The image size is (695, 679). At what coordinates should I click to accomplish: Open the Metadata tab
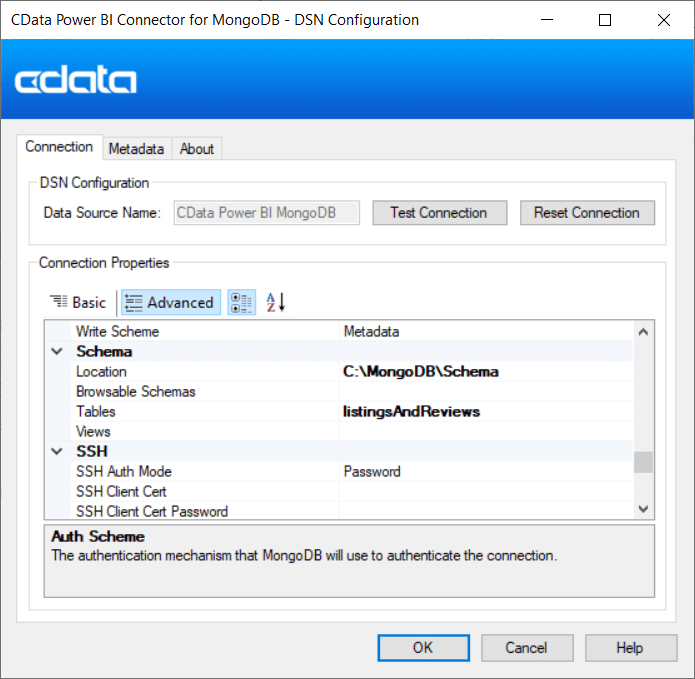136,149
